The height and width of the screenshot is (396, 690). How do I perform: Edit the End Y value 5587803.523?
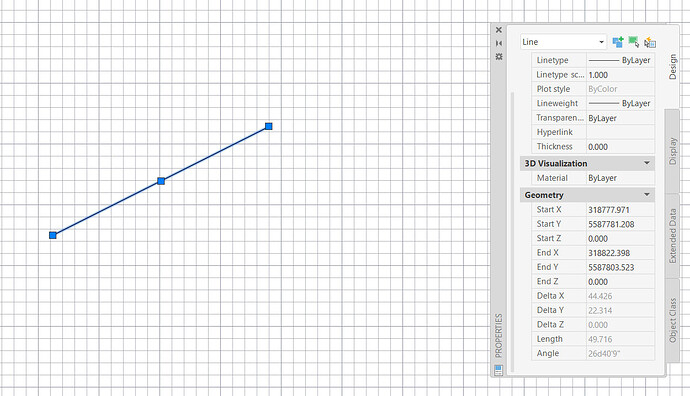[620, 267]
